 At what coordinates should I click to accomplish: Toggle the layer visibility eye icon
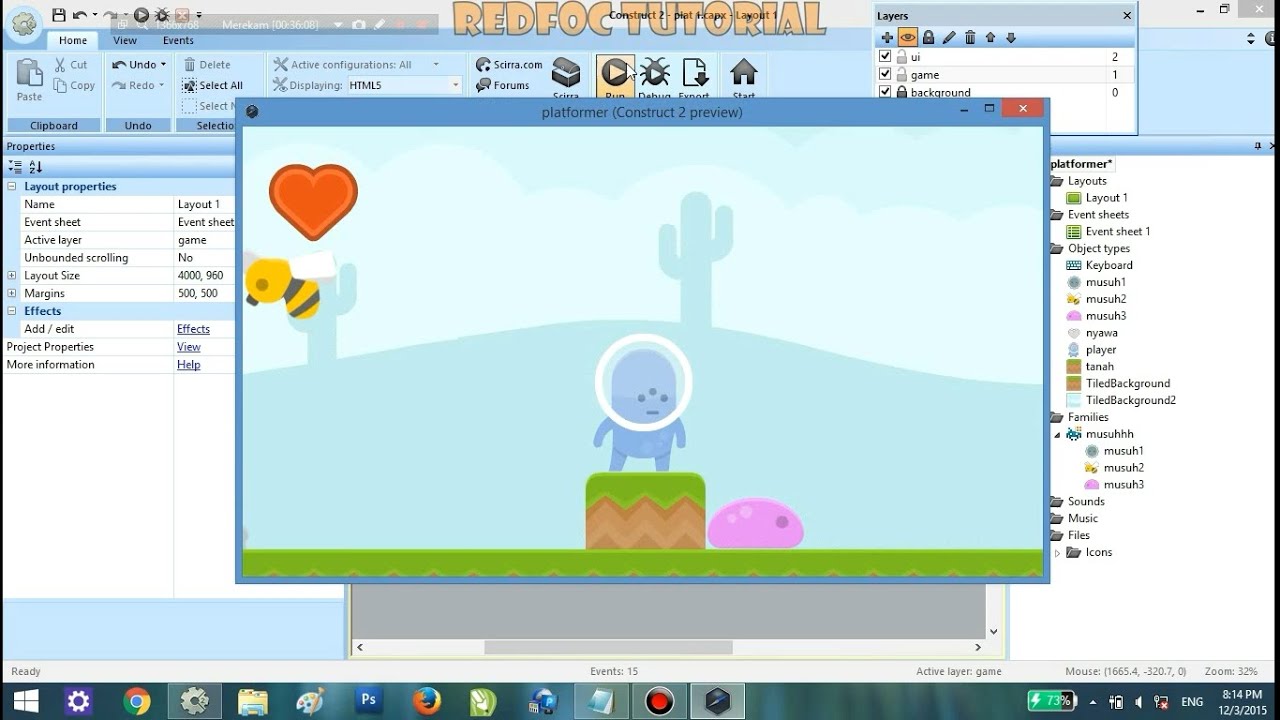[x=908, y=38]
